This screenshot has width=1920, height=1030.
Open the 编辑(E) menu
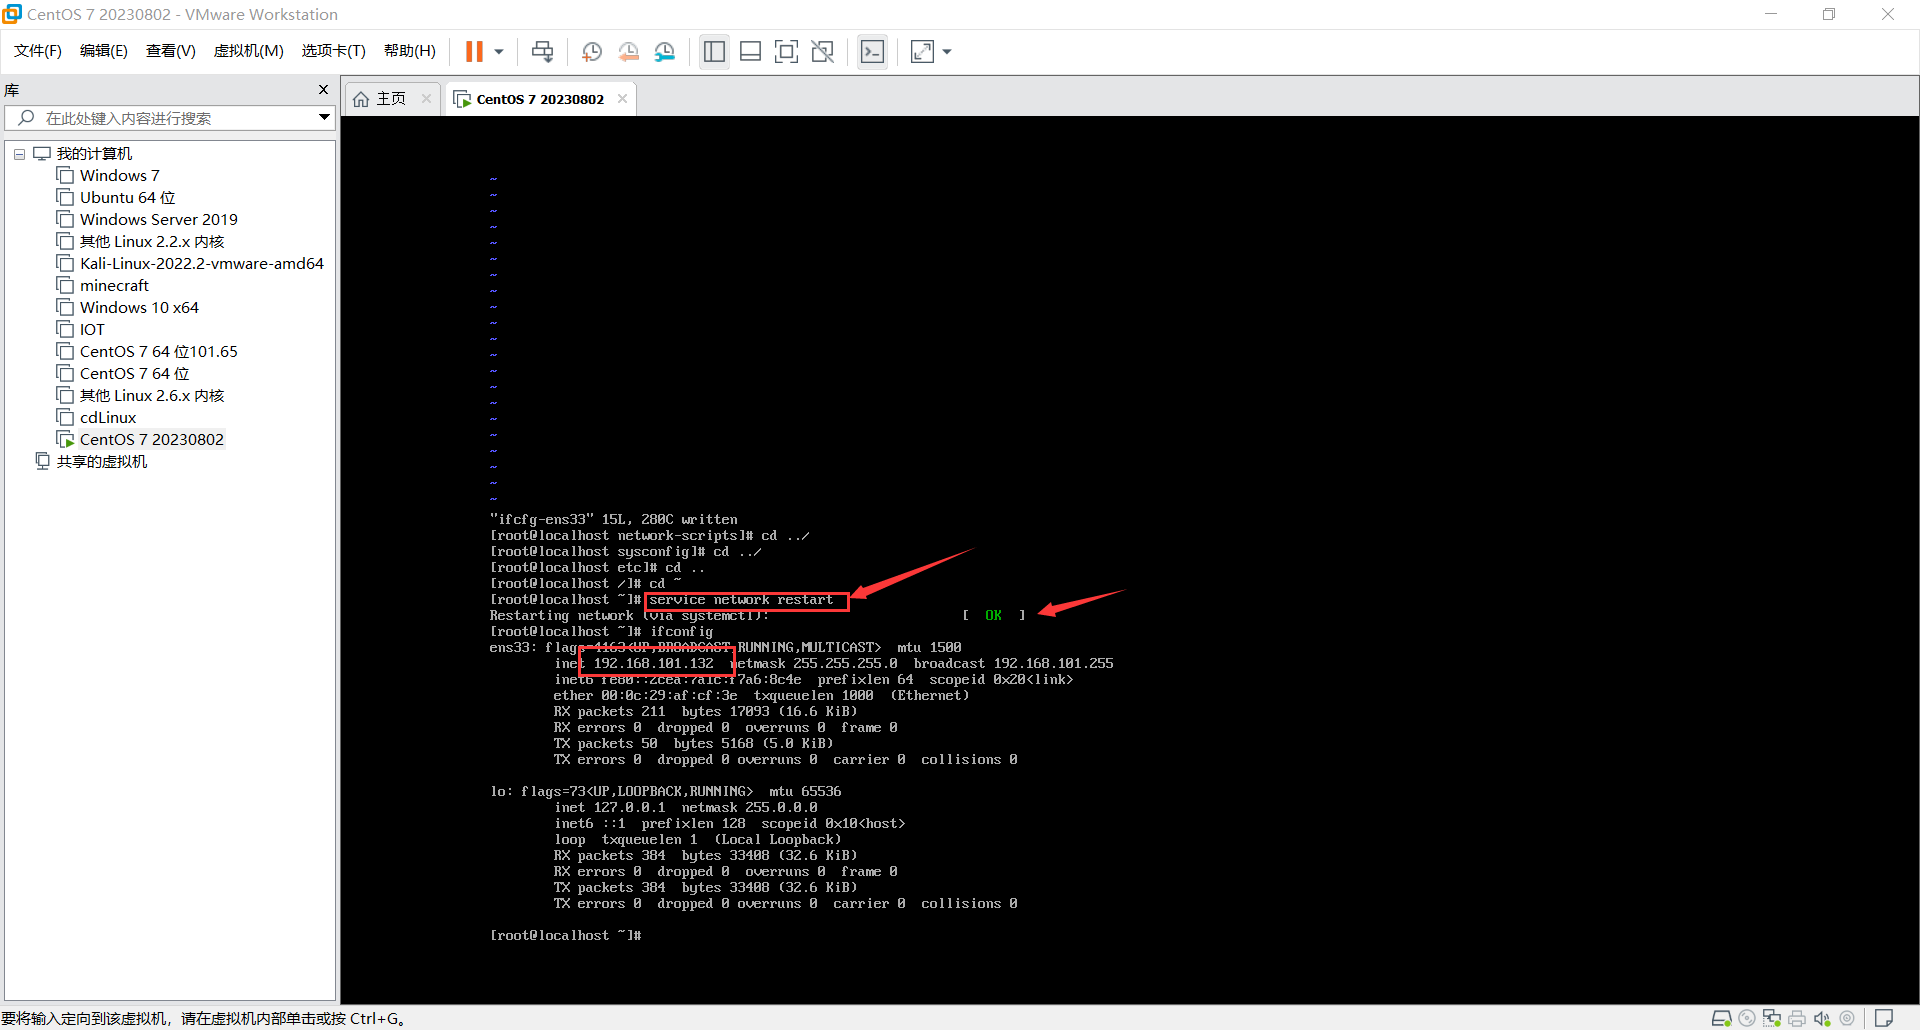104,51
